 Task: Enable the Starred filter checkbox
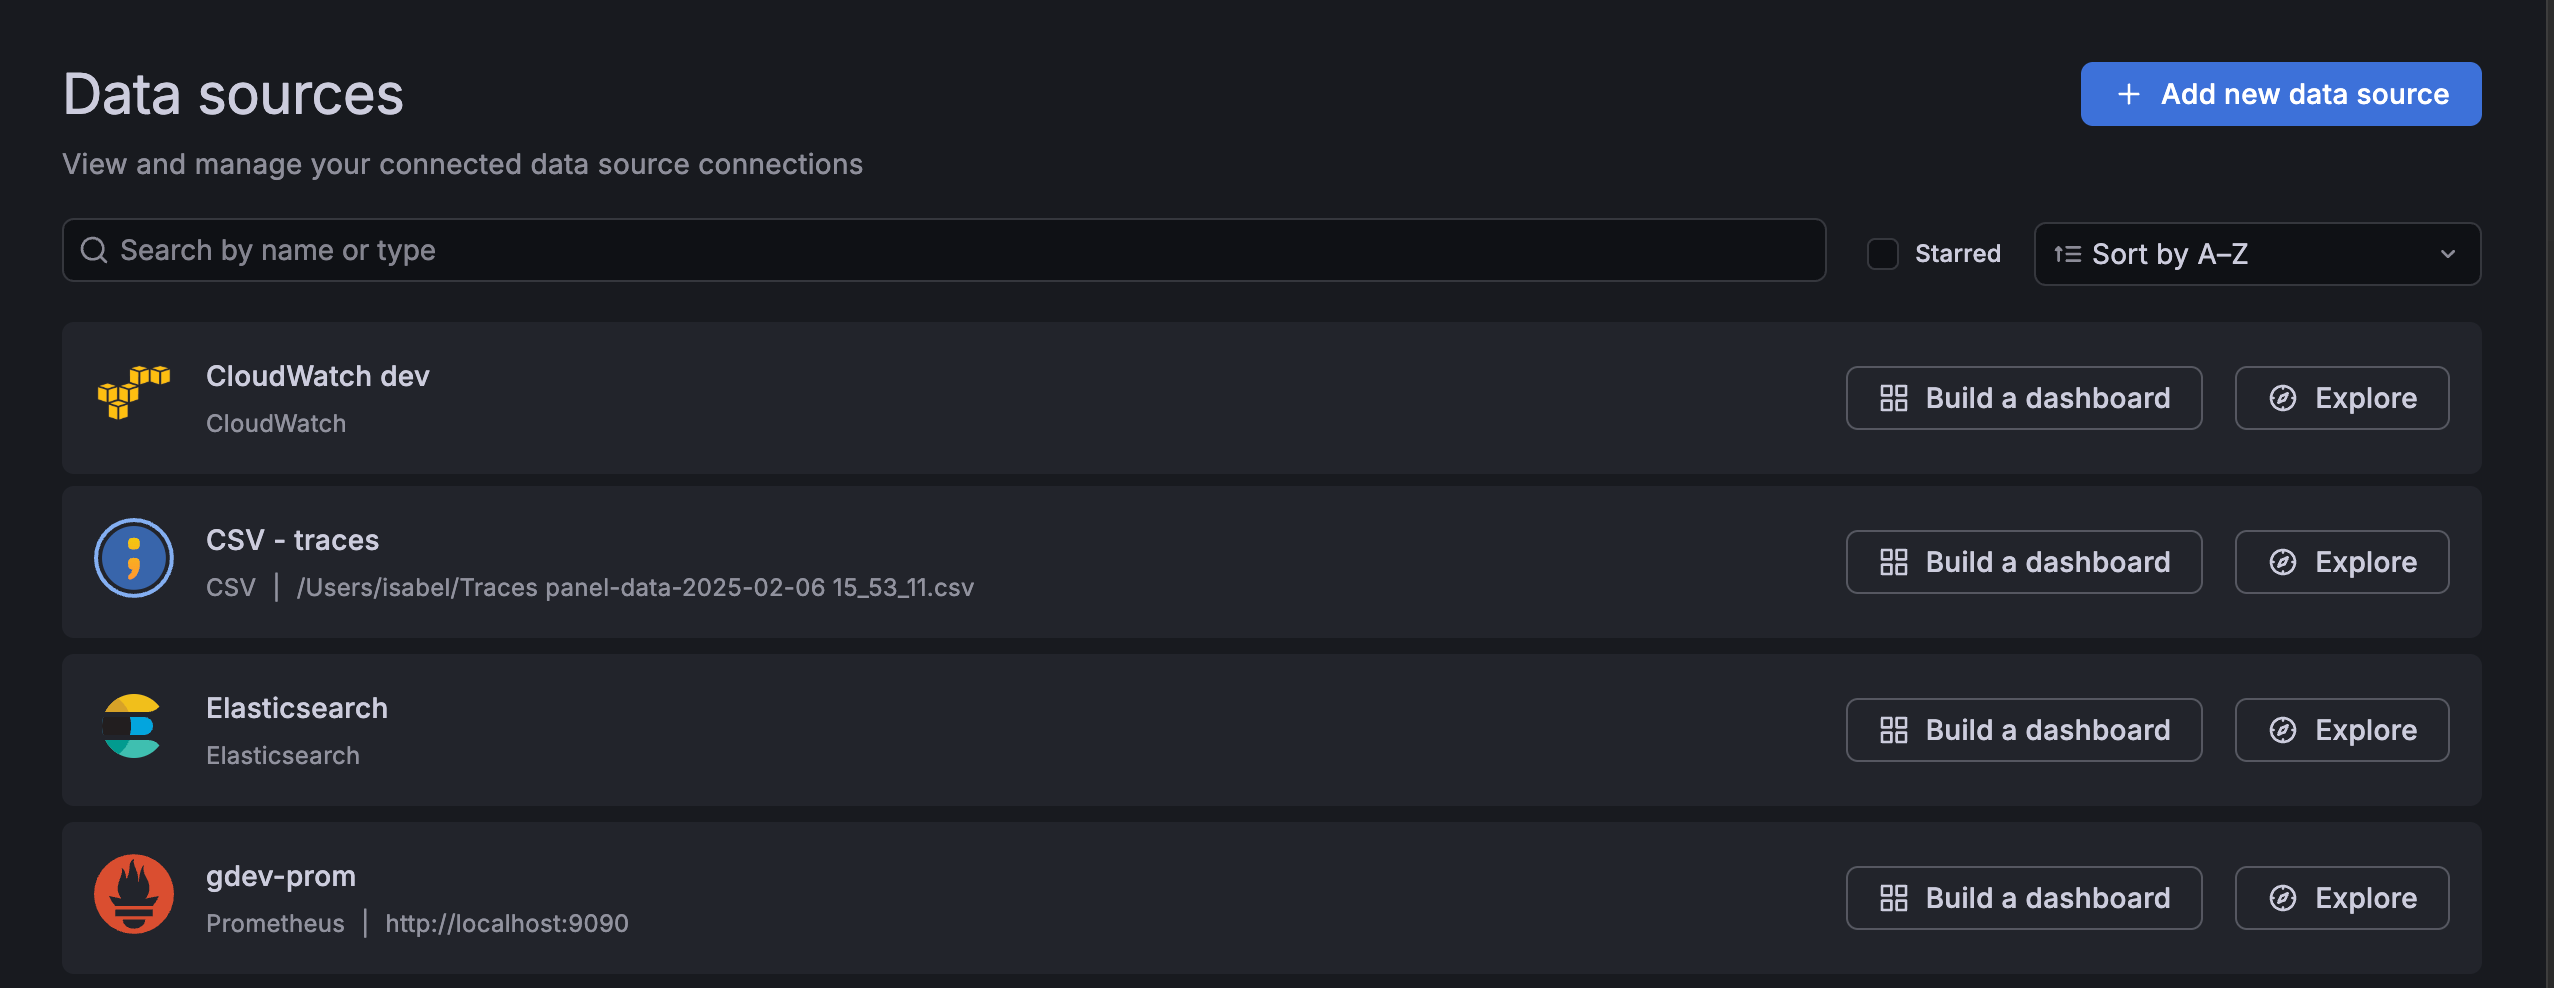[1883, 254]
